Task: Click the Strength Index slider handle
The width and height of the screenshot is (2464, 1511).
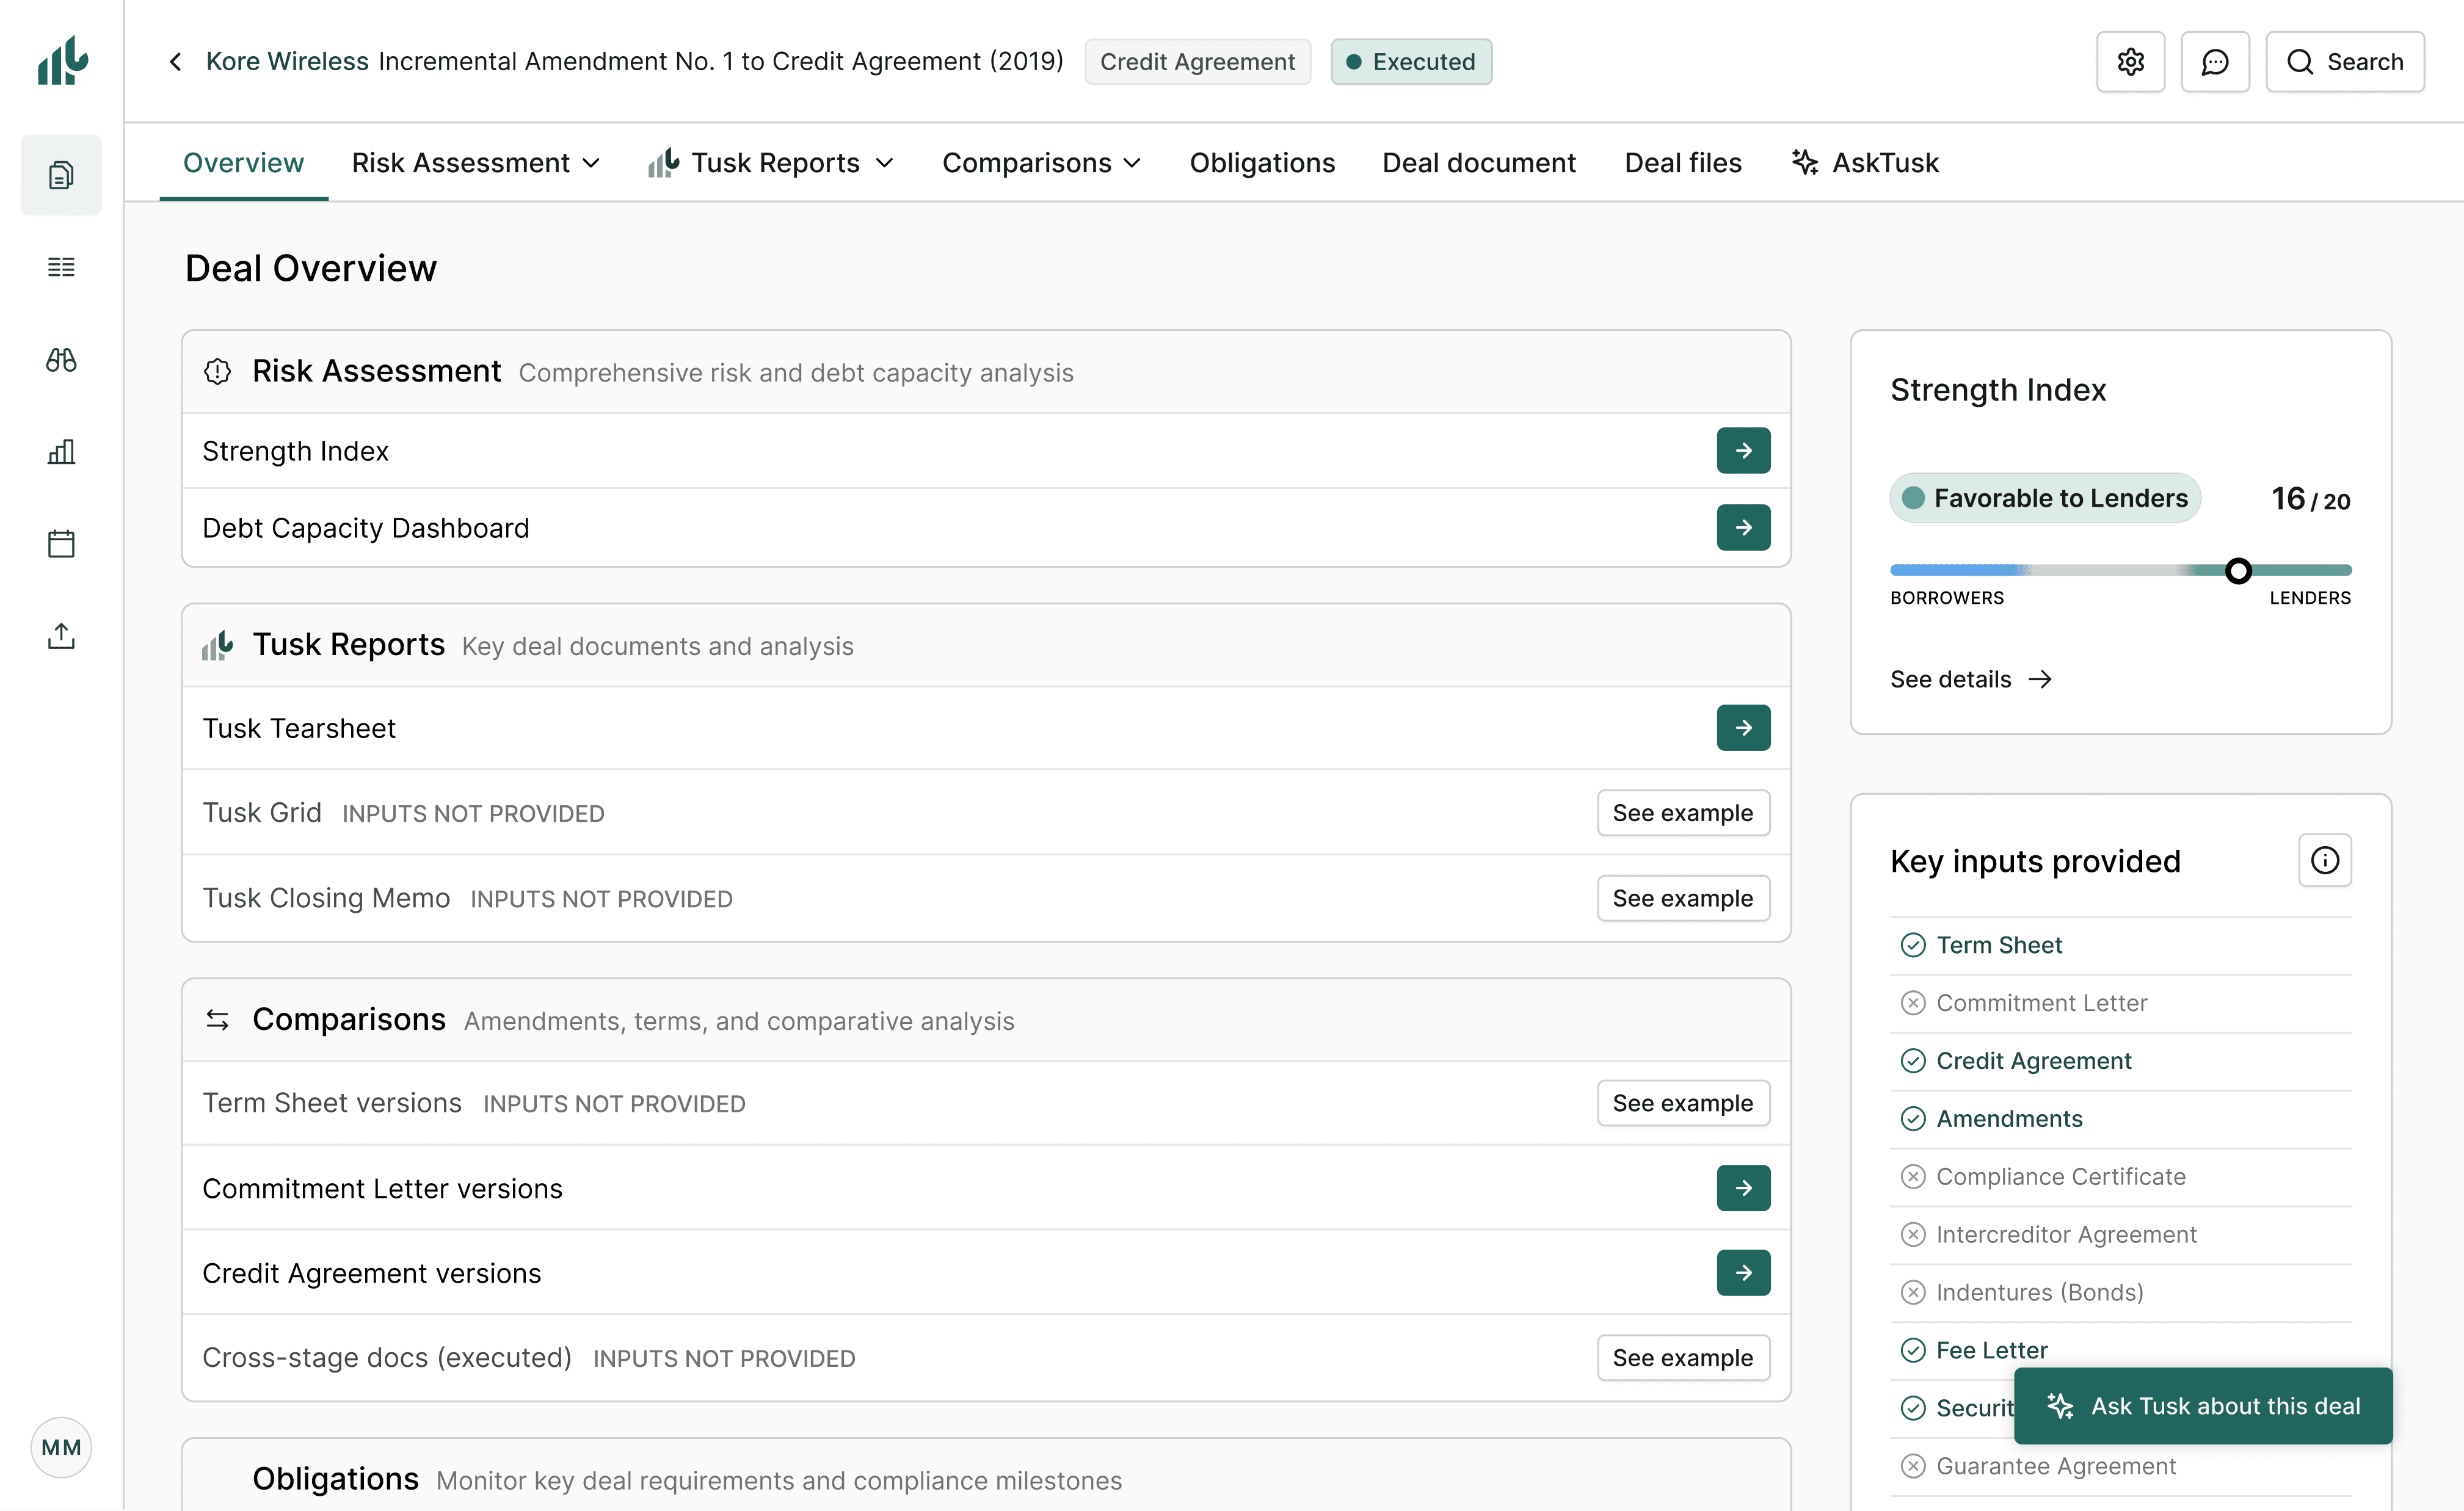Action: point(2238,571)
